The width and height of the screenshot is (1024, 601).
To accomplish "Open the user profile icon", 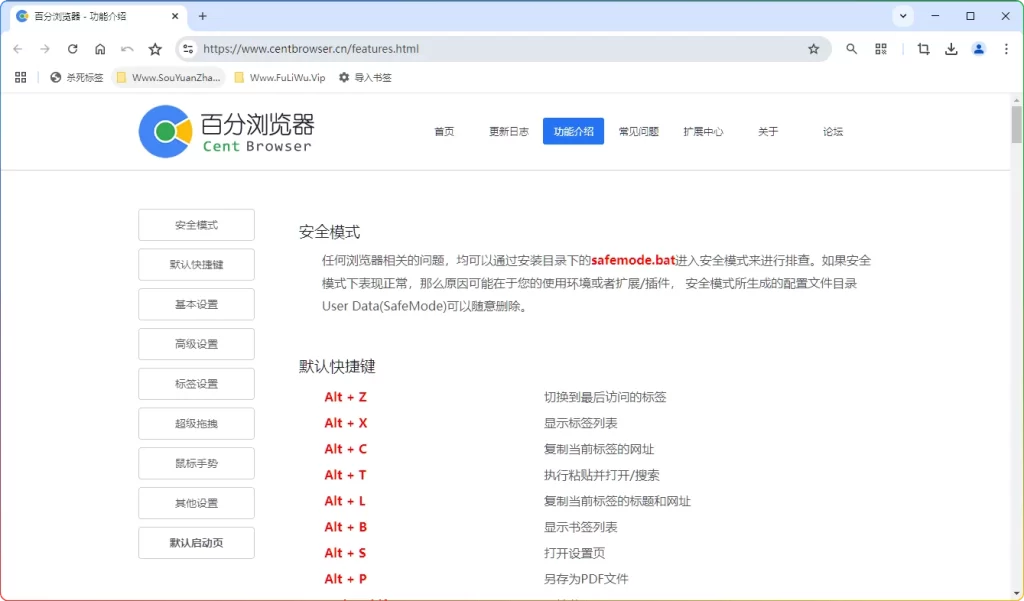I will point(978,49).
